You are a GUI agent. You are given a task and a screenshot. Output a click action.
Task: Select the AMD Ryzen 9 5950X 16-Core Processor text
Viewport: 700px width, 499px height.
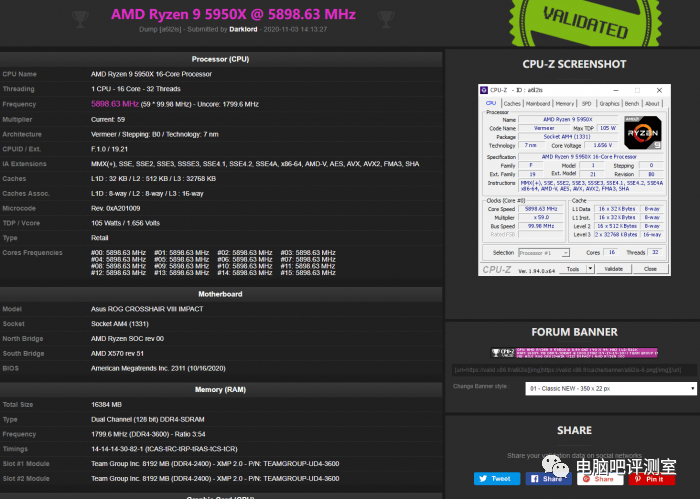pos(151,74)
